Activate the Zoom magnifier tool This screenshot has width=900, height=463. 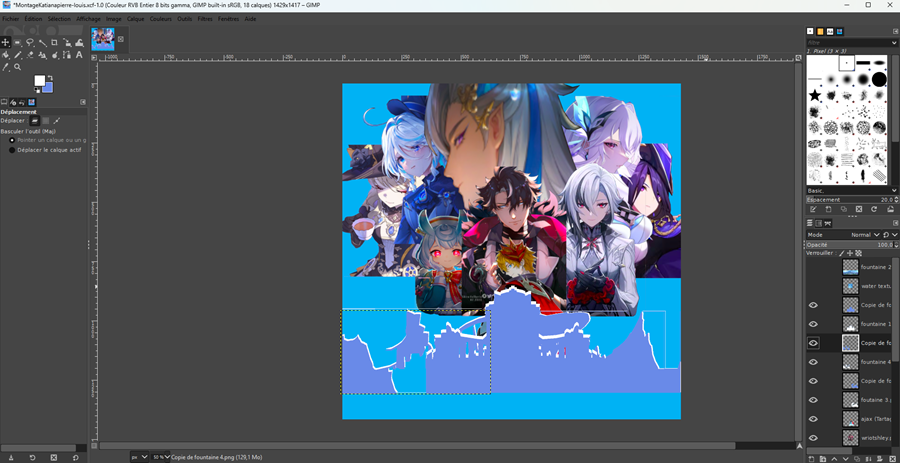(17, 67)
